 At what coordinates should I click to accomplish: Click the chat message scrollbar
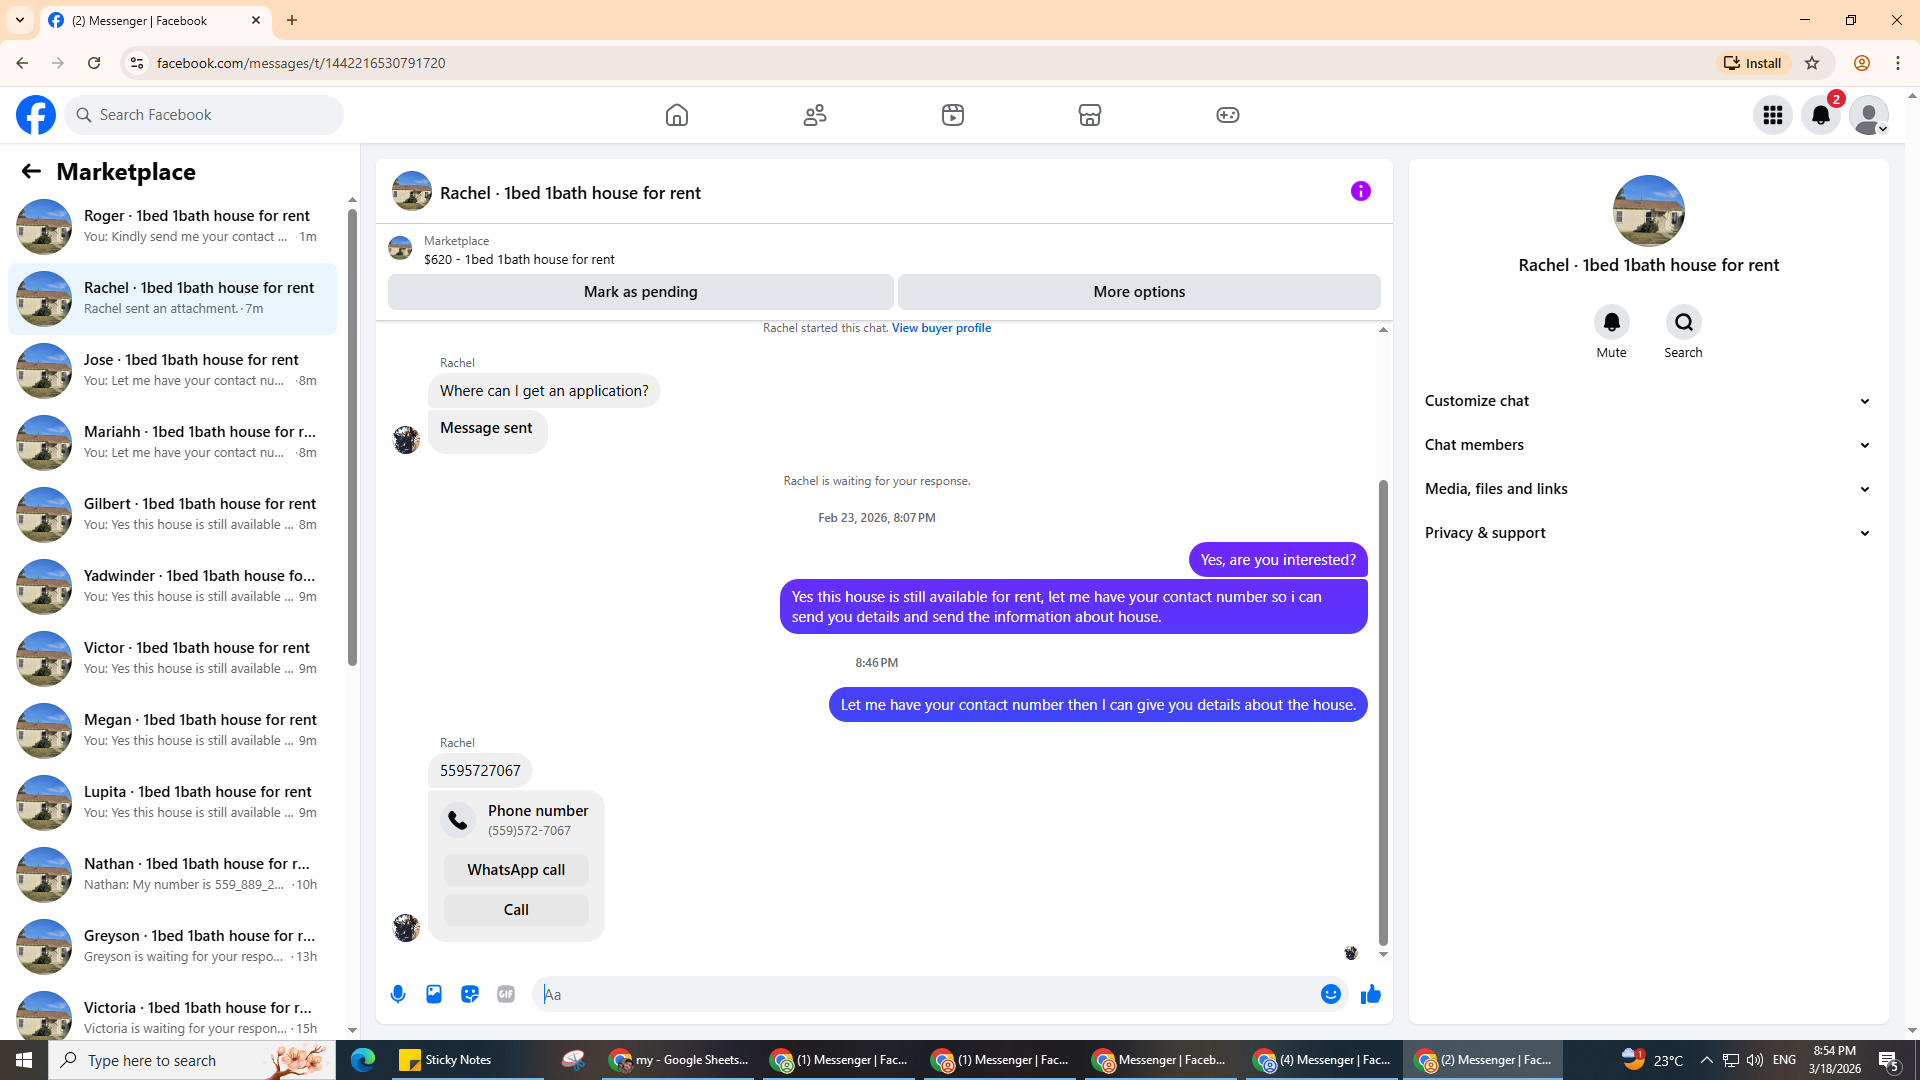click(x=1383, y=710)
